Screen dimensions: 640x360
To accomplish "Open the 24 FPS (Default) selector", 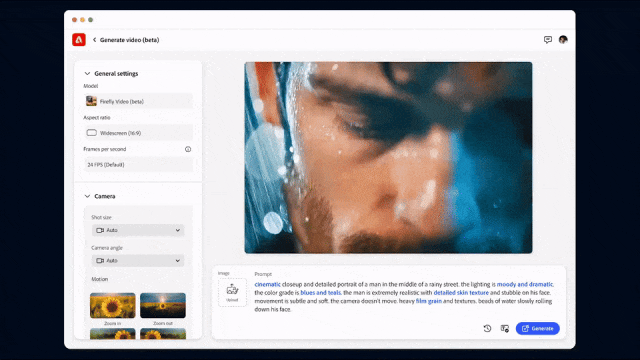I will click(x=138, y=164).
